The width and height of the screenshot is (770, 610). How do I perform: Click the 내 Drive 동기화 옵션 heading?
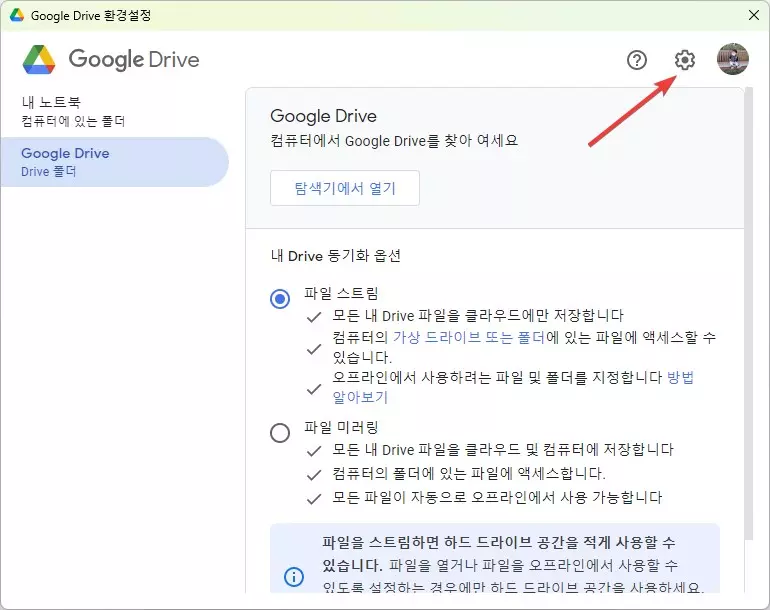336,256
